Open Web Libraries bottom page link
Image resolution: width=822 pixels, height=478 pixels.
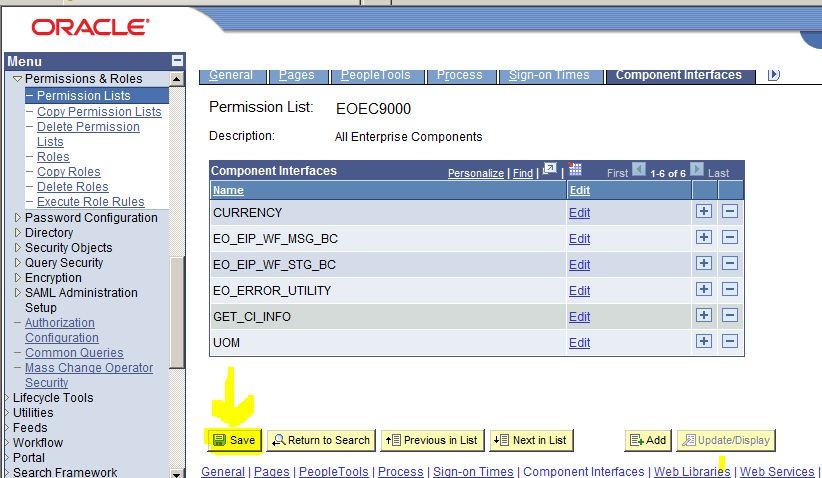tap(692, 471)
